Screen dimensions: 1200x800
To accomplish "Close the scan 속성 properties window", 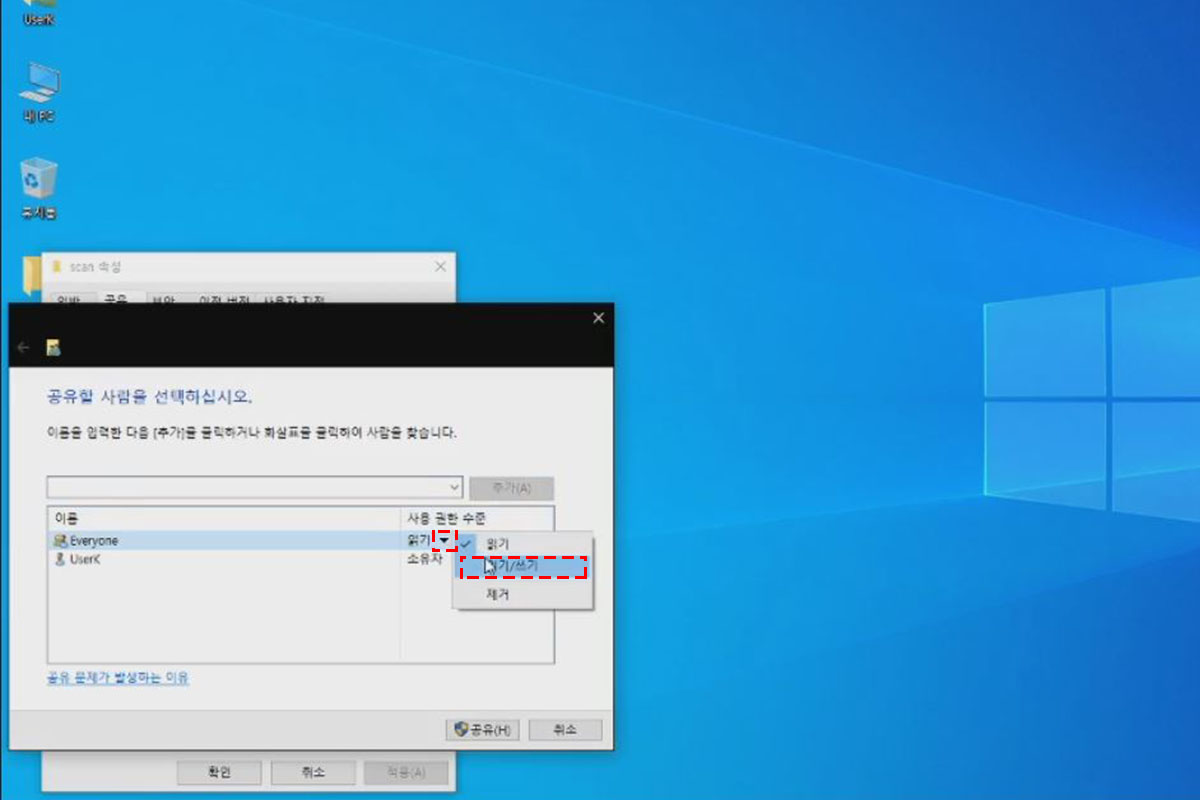I will [x=440, y=267].
